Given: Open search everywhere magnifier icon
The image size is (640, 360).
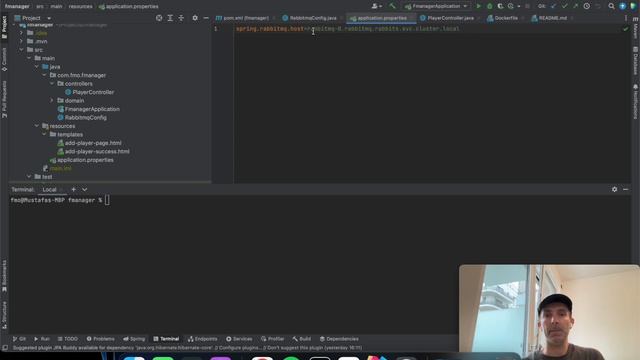Looking at the screenshot, I should point(611,6).
